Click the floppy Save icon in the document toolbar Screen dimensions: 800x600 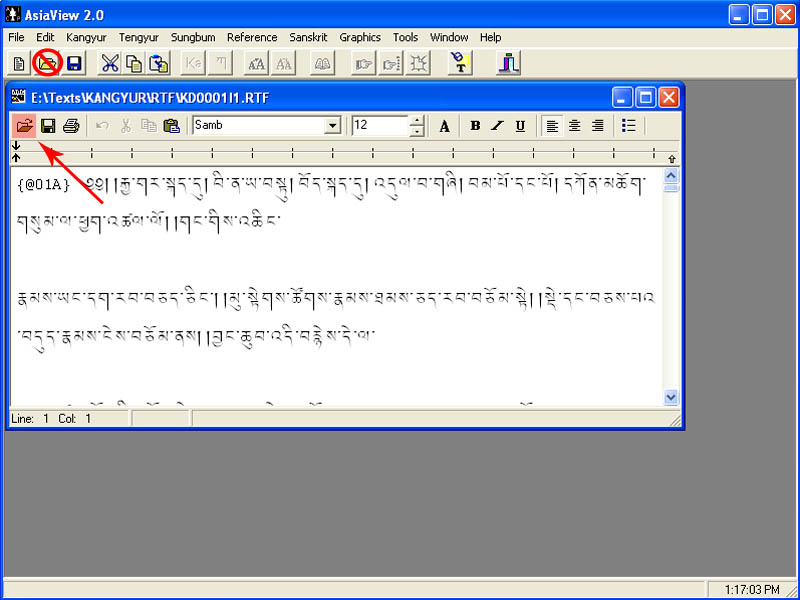pyautogui.click(x=48, y=126)
